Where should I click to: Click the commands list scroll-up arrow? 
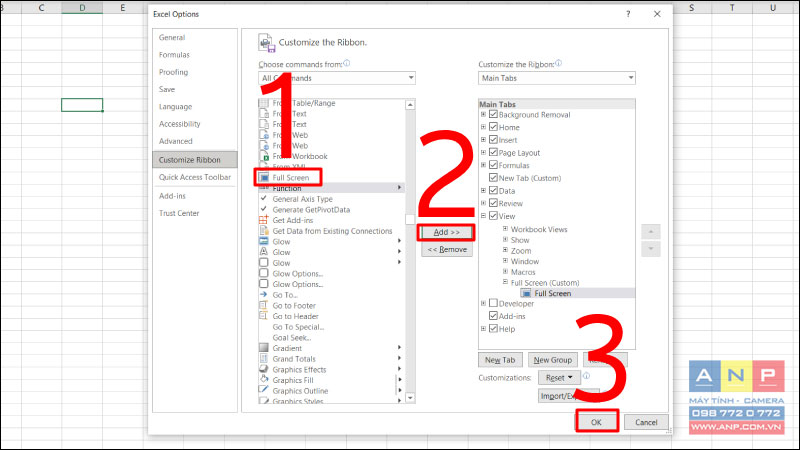click(x=410, y=105)
